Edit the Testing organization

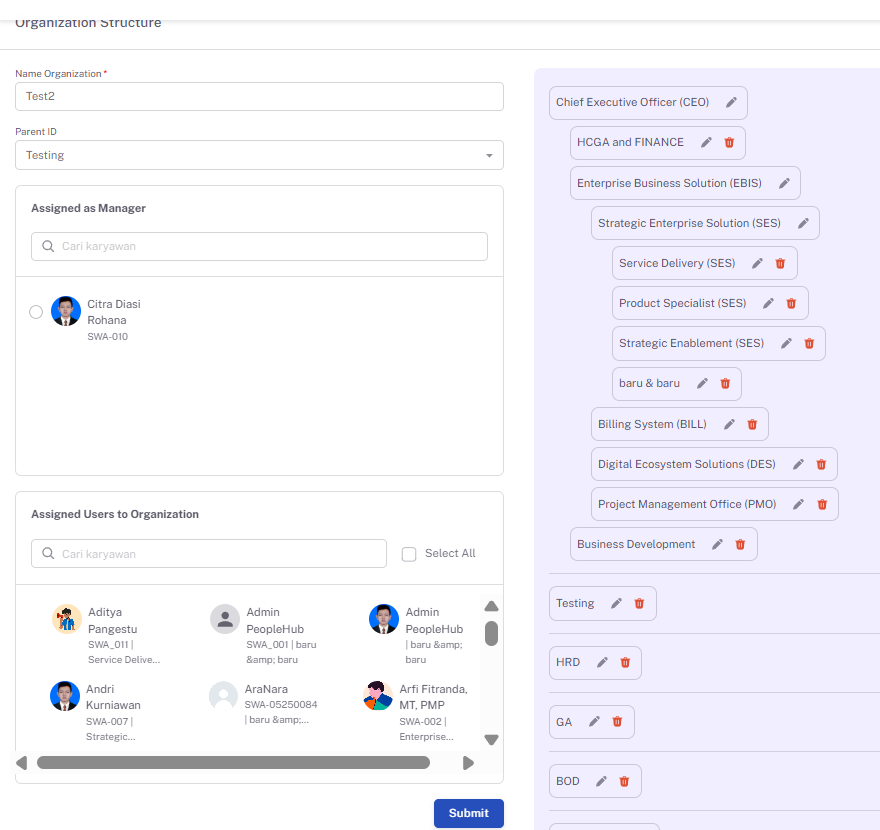[616, 603]
